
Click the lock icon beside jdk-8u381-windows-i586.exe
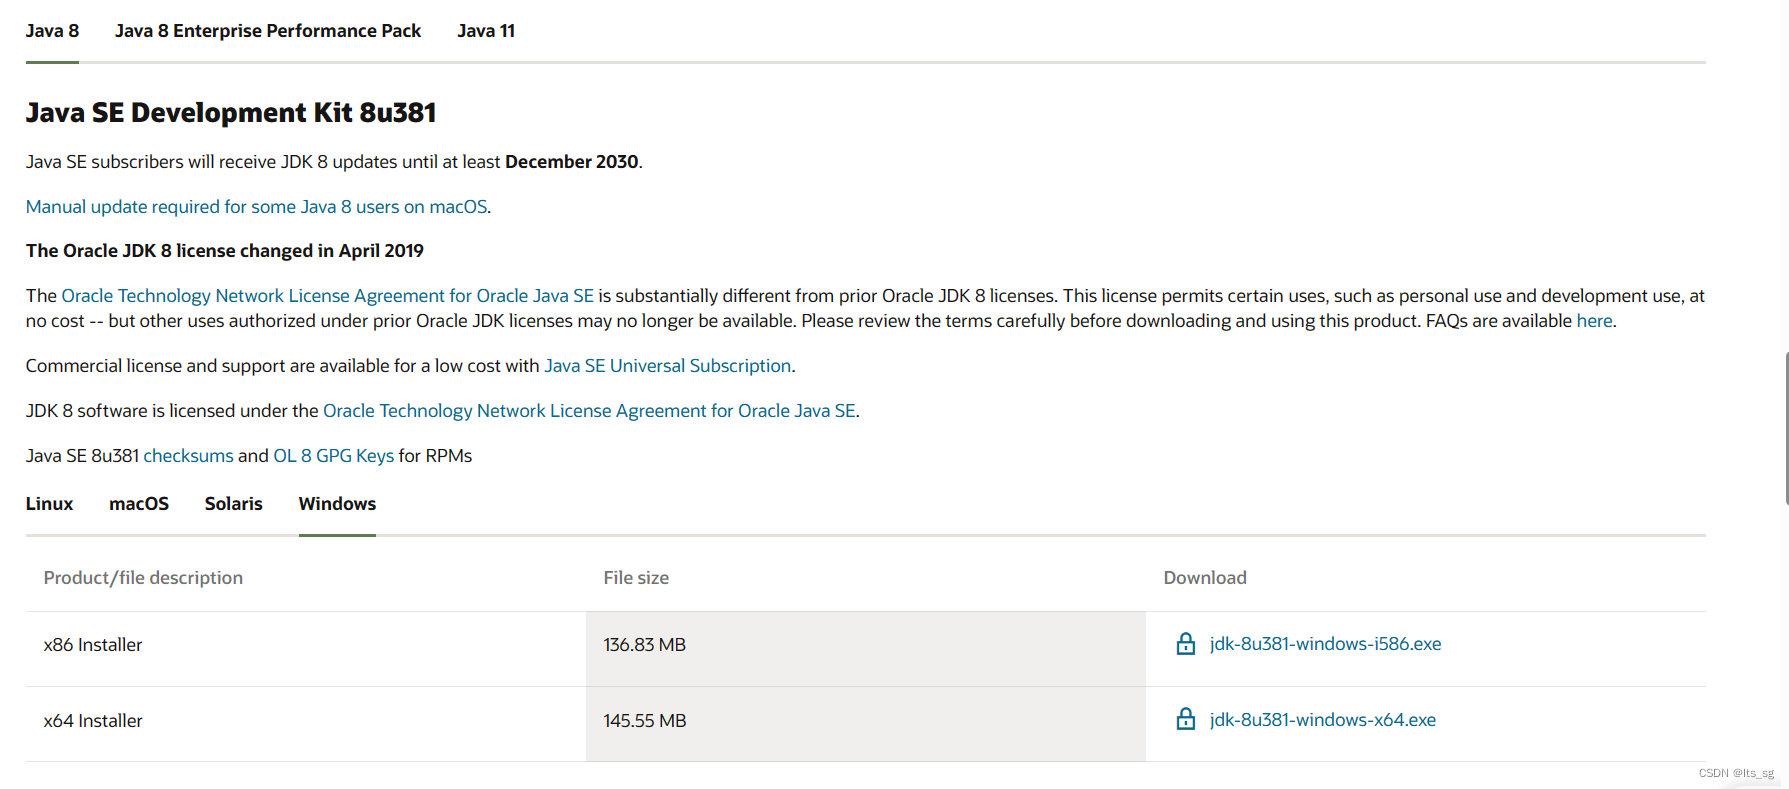click(1185, 644)
